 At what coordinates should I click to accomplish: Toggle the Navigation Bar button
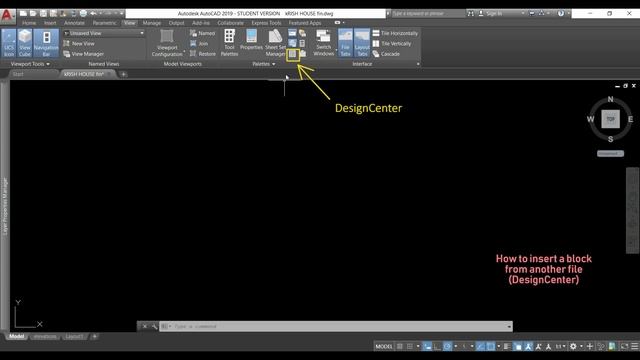click(46, 43)
